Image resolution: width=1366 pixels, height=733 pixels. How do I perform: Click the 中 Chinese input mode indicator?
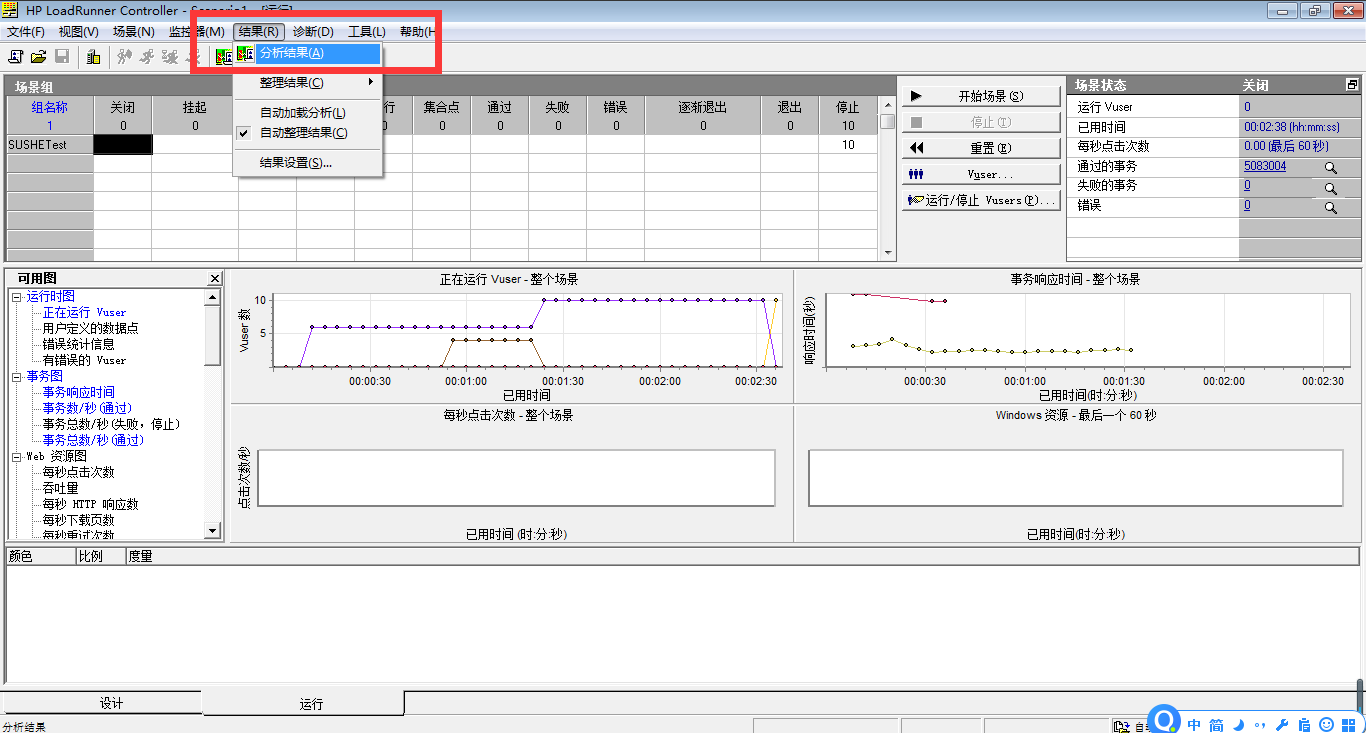(x=1194, y=725)
